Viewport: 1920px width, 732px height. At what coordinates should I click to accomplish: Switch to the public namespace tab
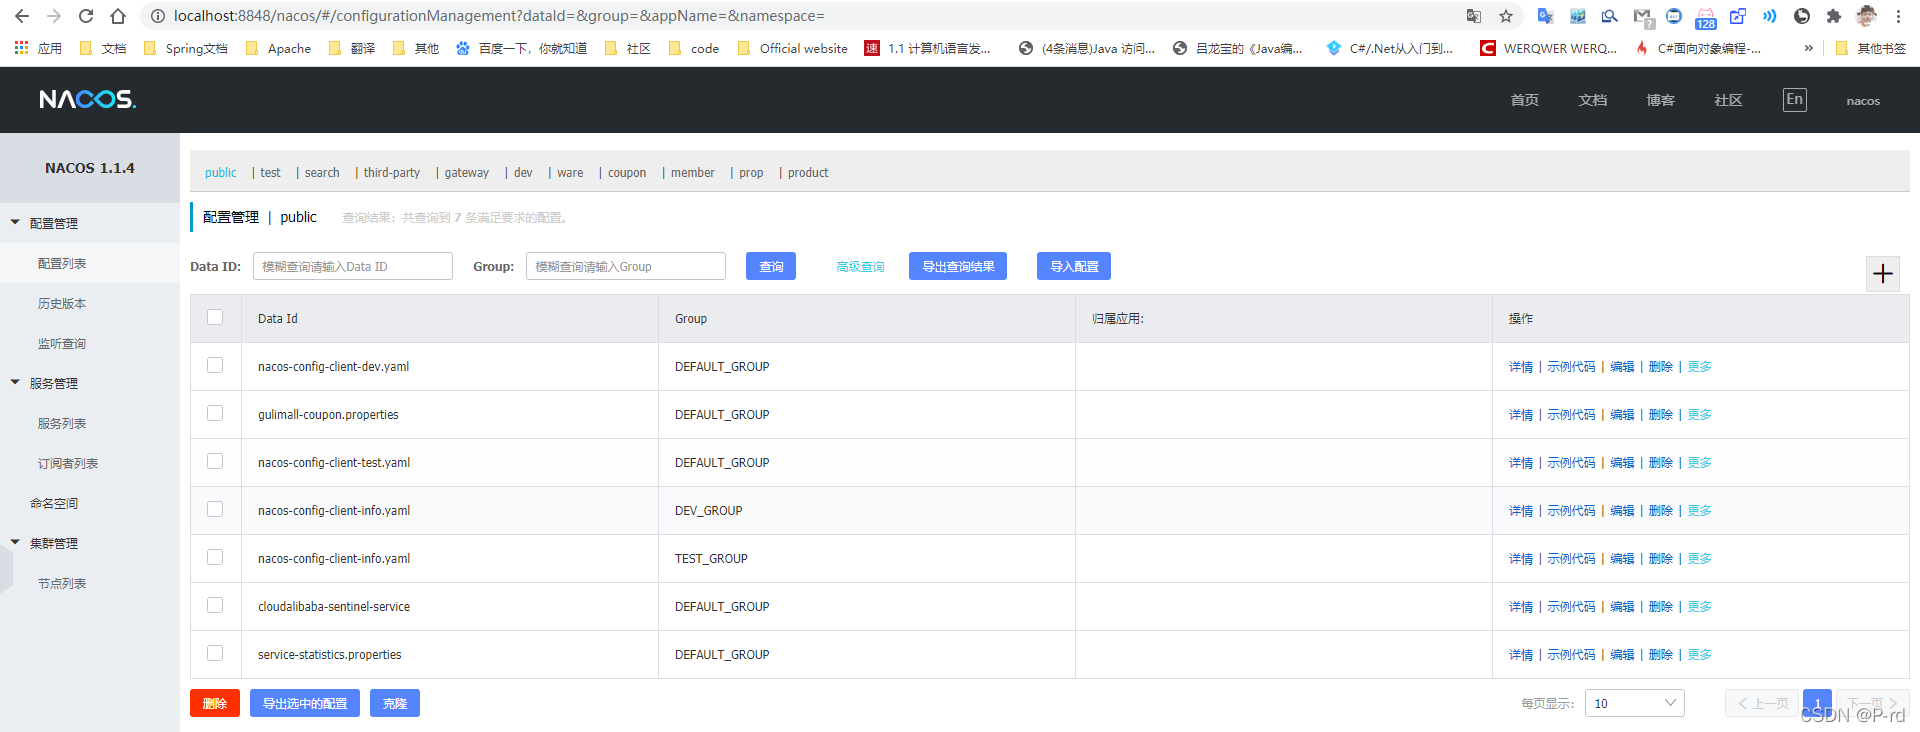[221, 173]
